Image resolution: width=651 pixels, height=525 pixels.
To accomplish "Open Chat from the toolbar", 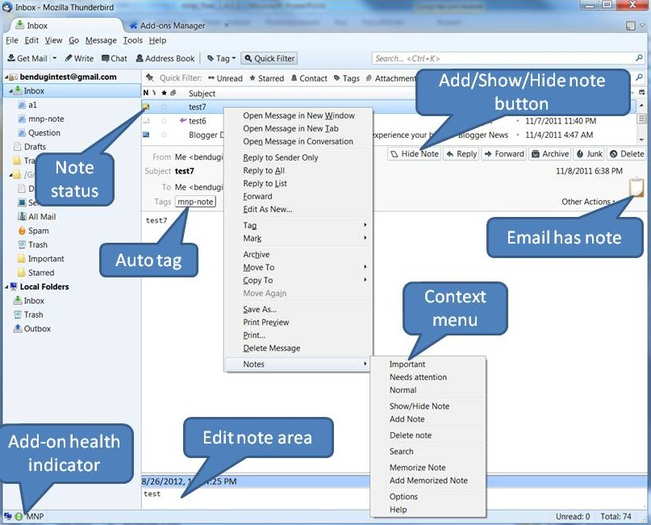I will [115, 59].
